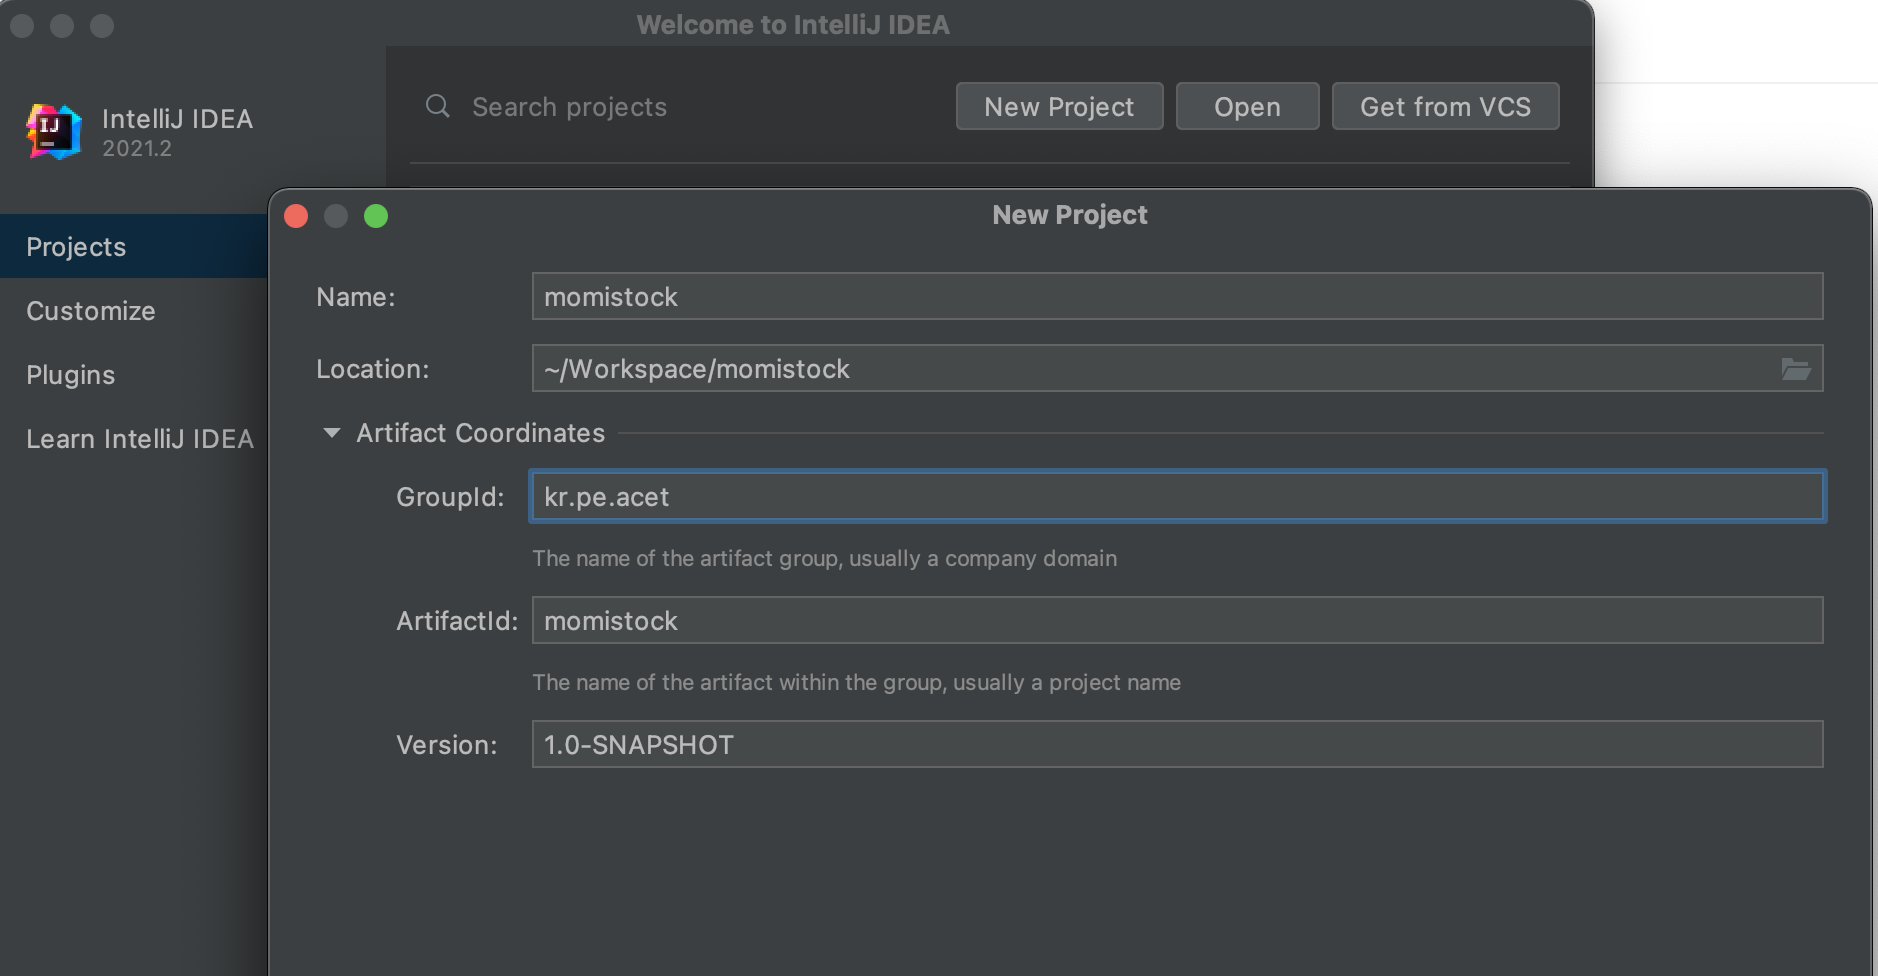The height and width of the screenshot is (976, 1878).
Task: Click the GroupId field with kr.pe.acet
Action: pos(1177,496)
